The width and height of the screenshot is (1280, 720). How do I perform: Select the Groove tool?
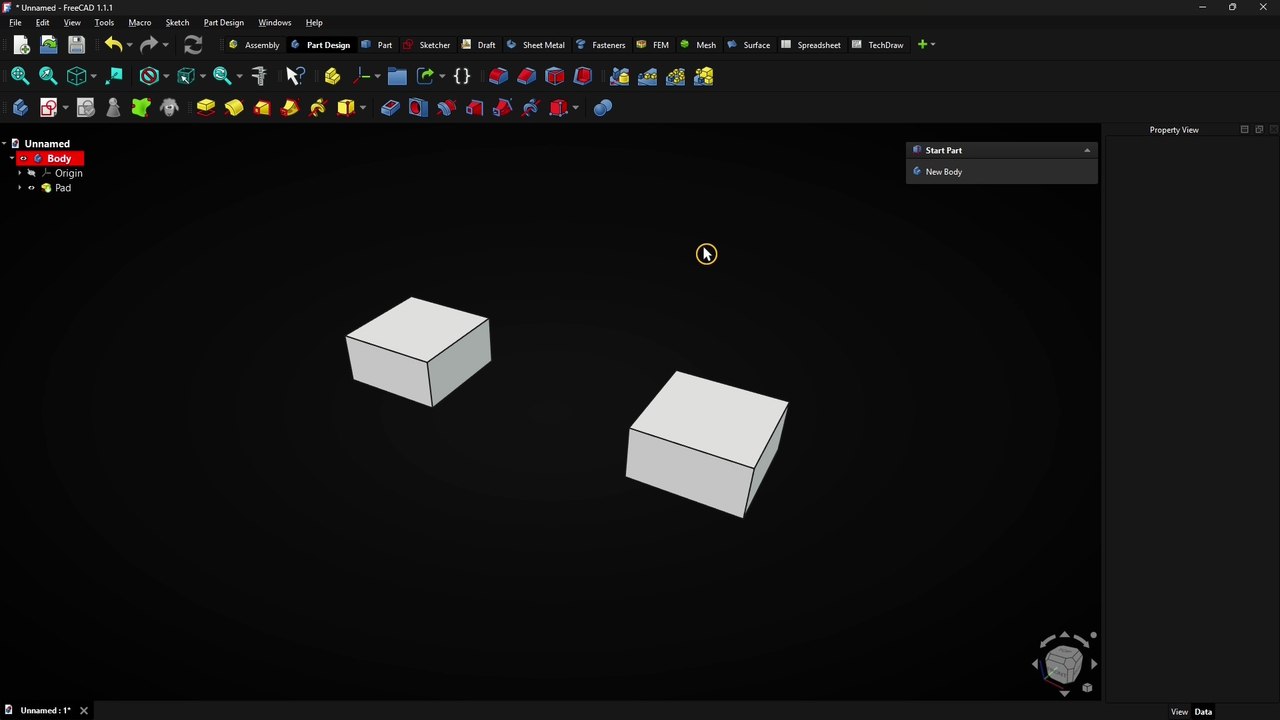tap(446, 107)
